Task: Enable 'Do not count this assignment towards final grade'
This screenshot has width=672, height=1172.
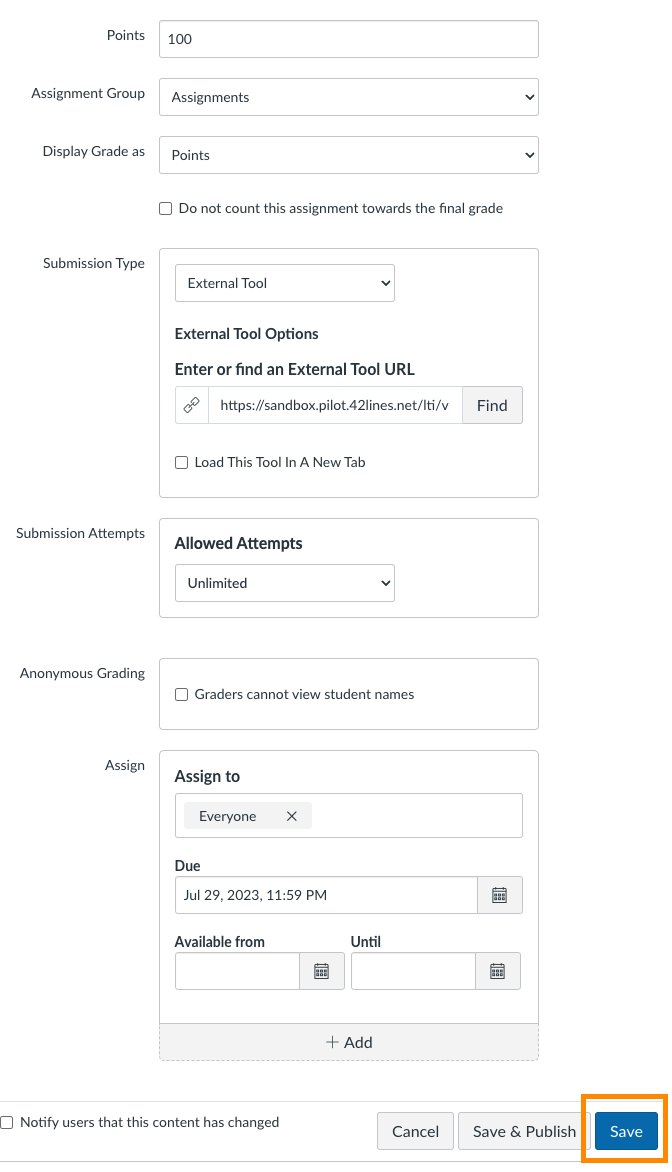Action: point(165,208)
